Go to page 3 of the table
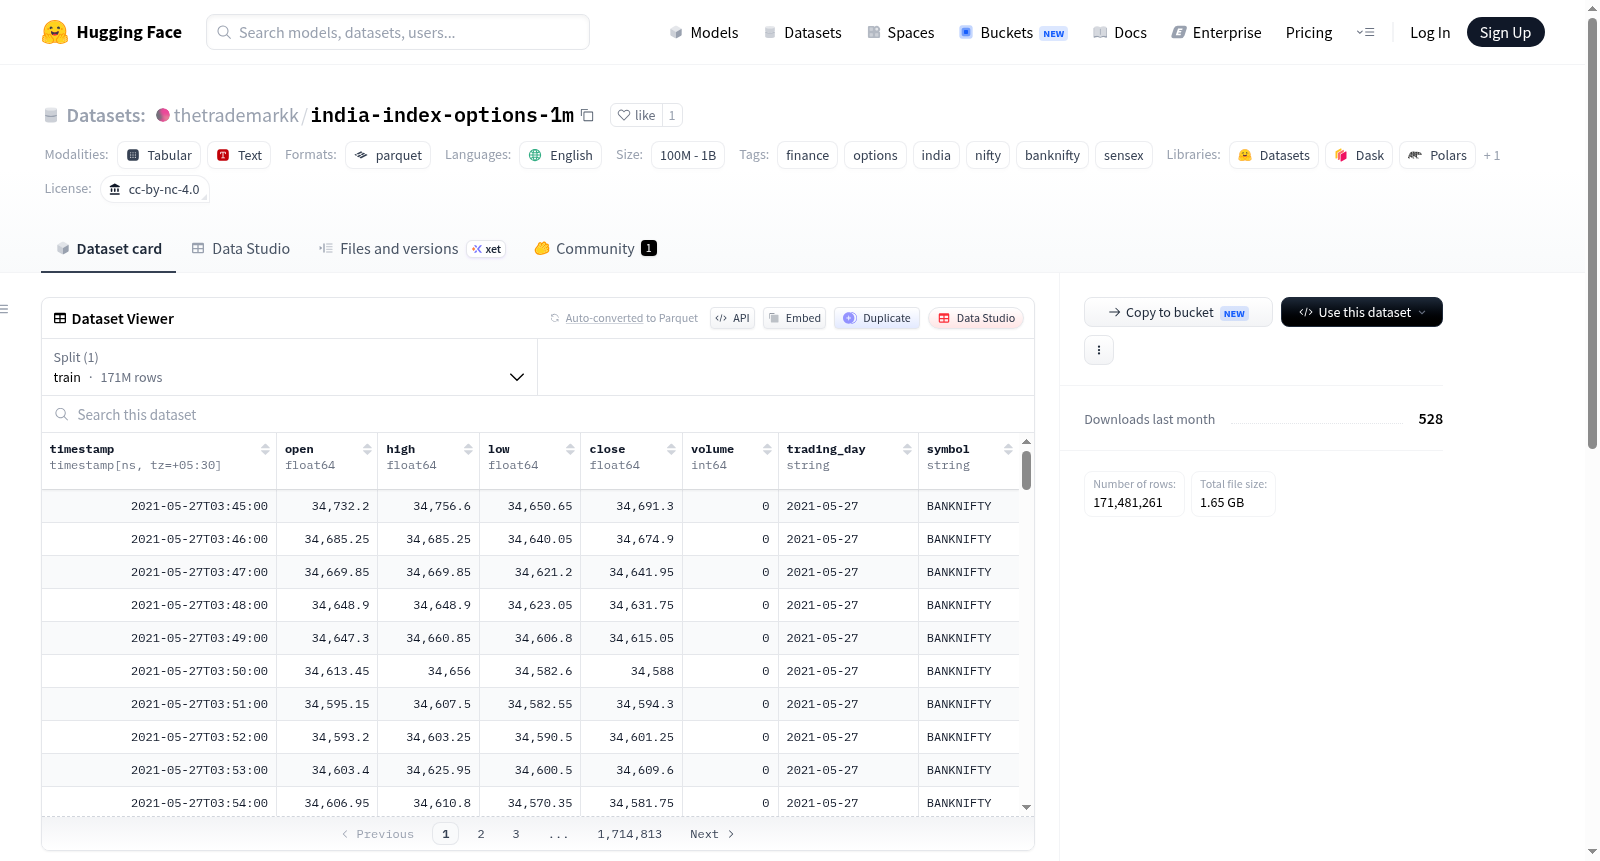The image size is (1600, 861). 516,834
